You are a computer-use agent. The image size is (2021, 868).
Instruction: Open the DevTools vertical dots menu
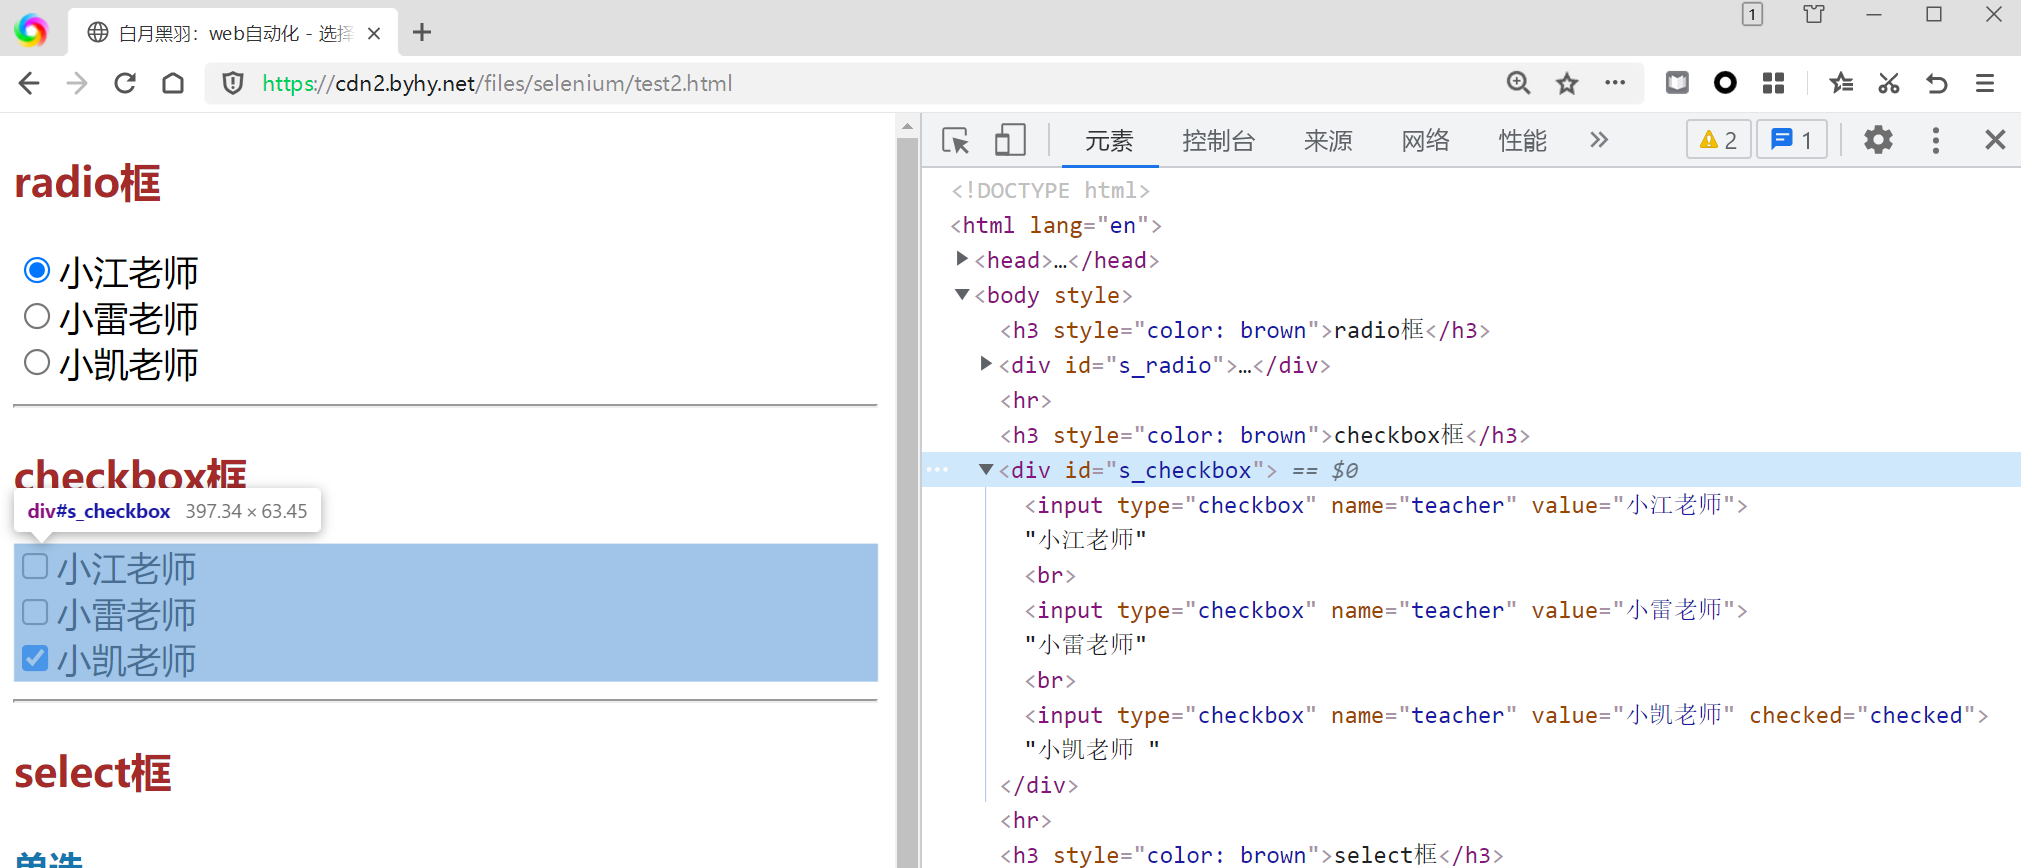[x=1936, y=140]
